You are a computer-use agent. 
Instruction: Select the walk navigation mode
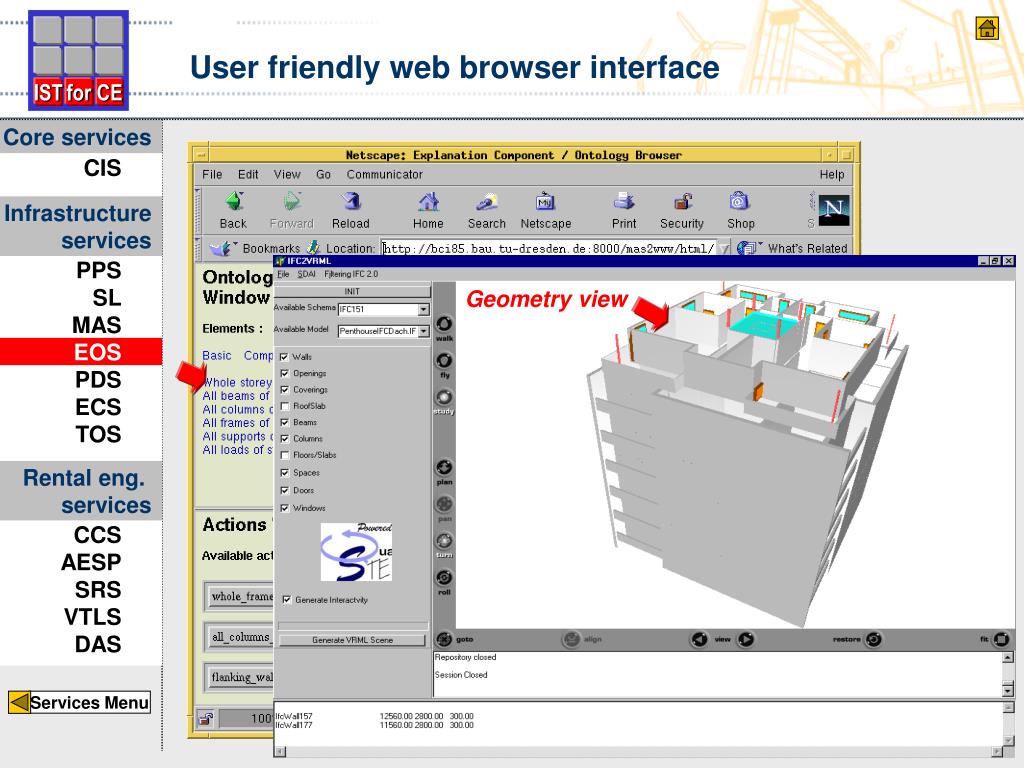pos(444,324)
